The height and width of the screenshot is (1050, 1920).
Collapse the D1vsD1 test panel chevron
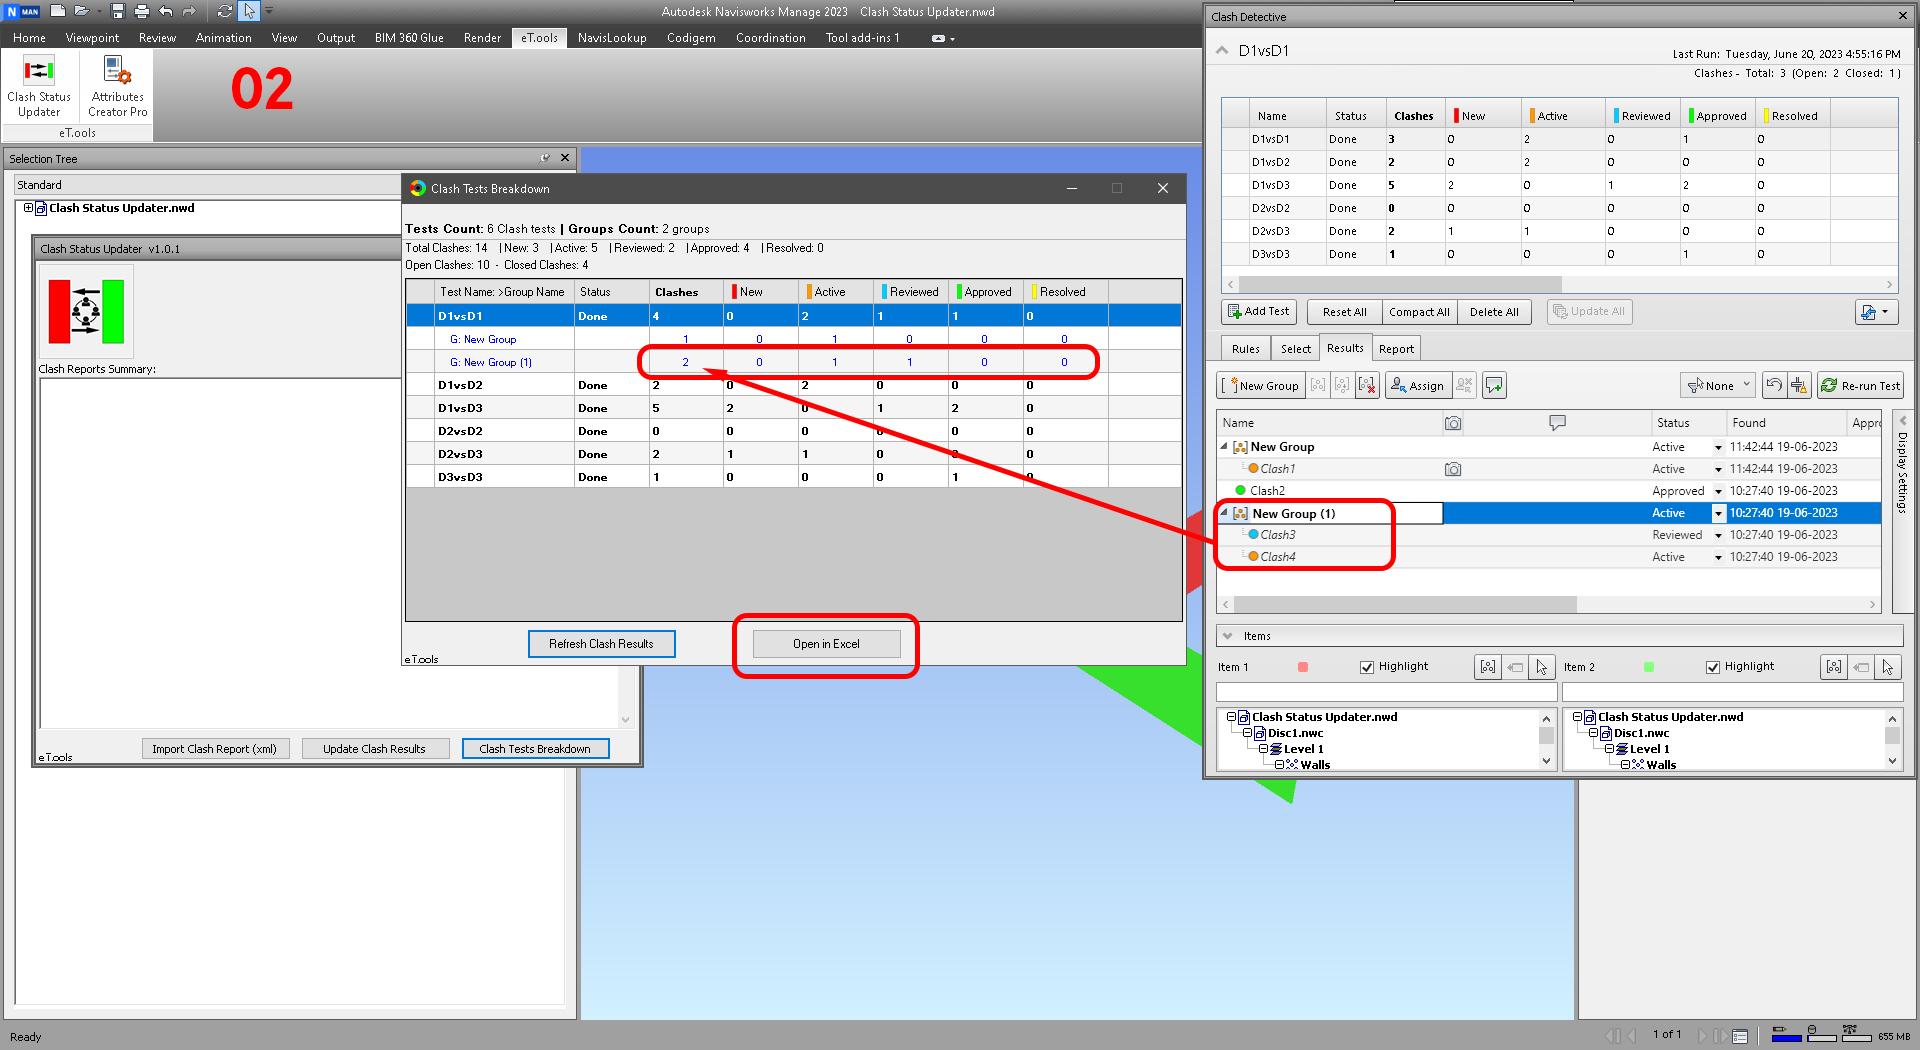coord(1222,50)
